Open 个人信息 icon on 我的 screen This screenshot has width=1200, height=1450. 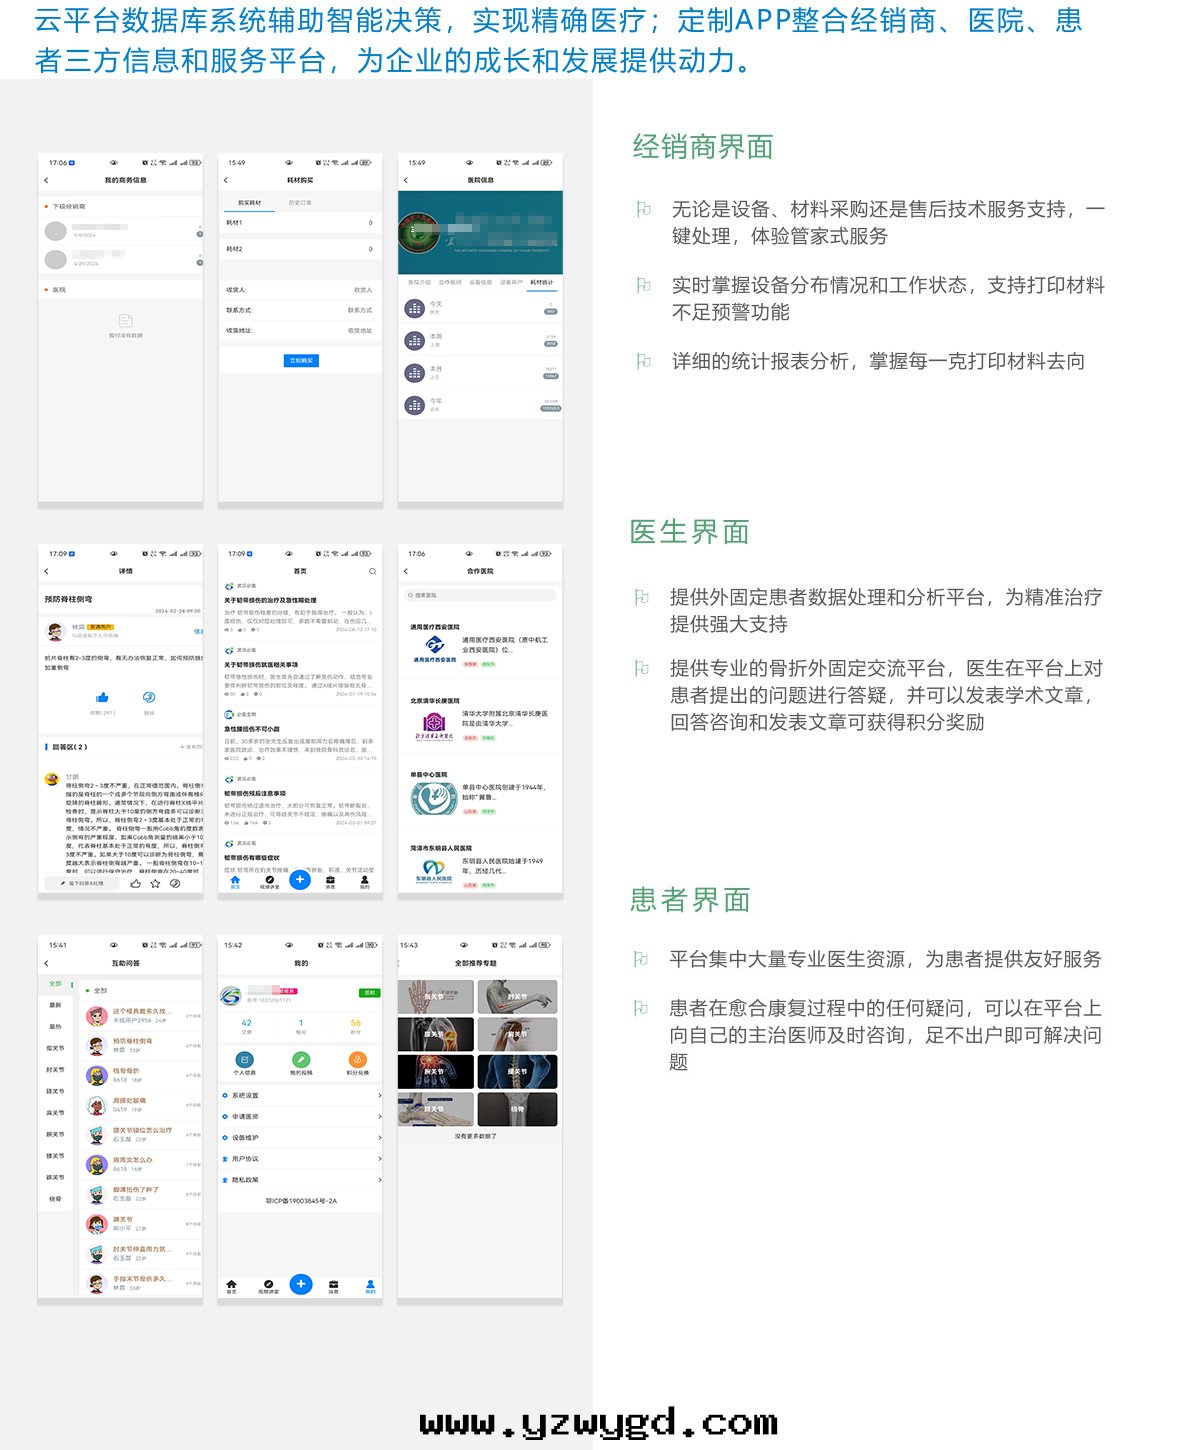(244, 1060)
